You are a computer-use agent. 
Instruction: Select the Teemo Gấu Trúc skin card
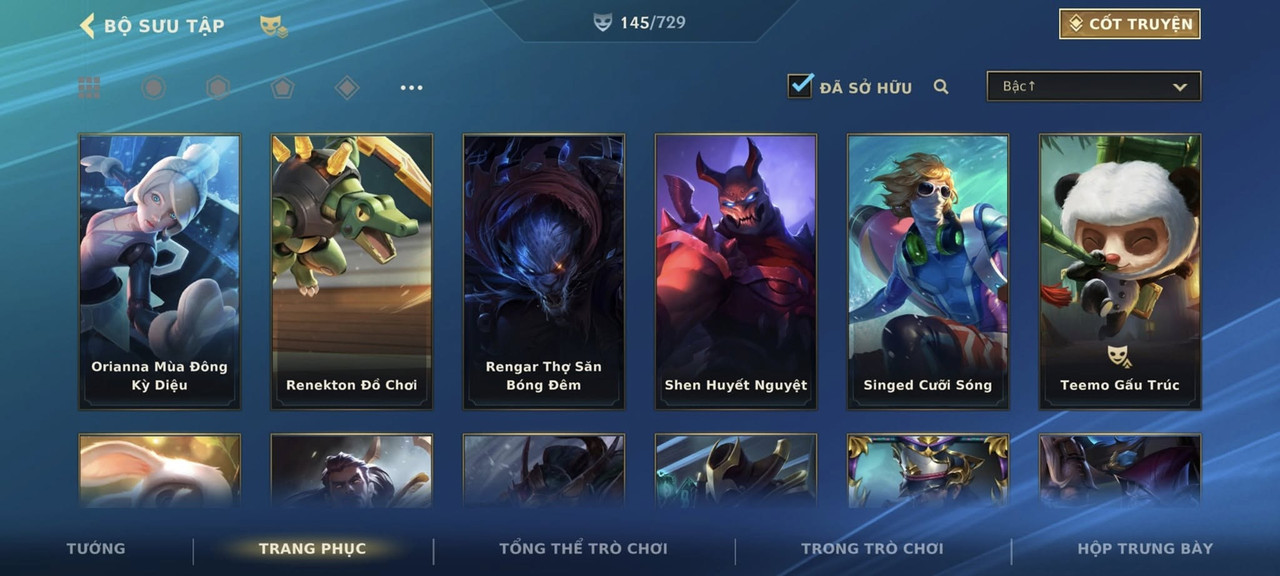(1120, 272)
